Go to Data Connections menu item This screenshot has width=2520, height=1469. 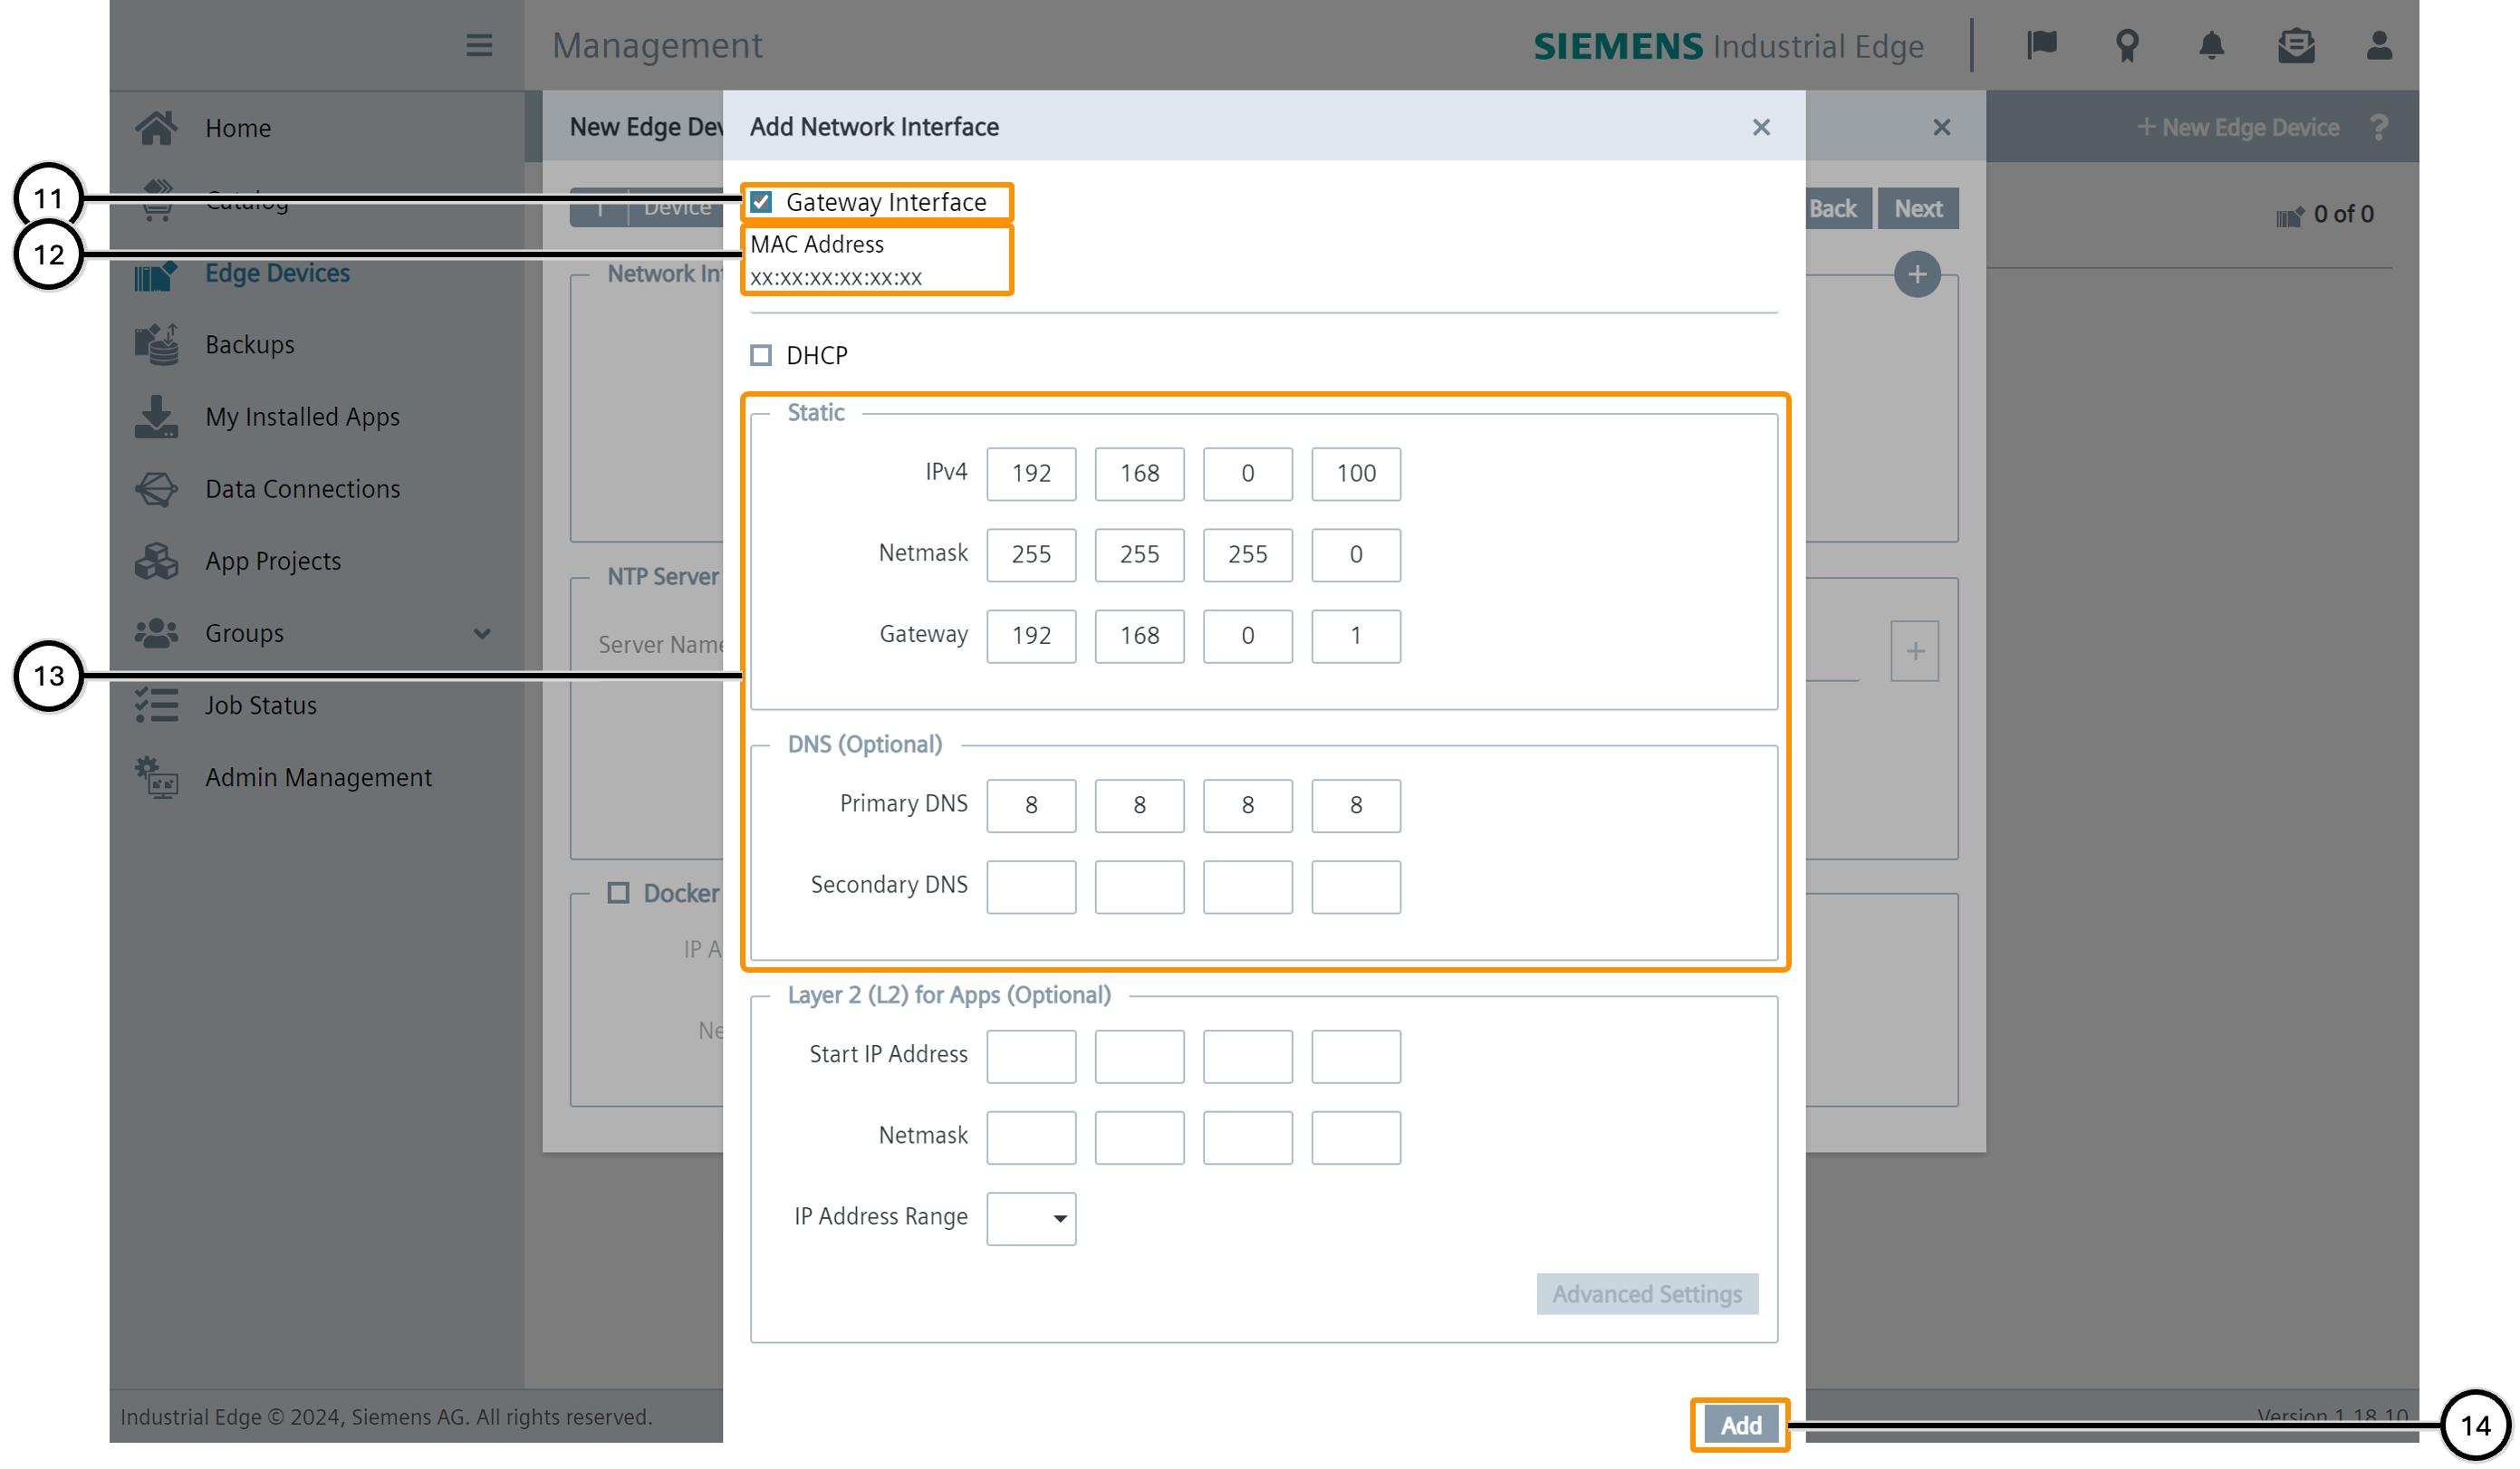302,489
